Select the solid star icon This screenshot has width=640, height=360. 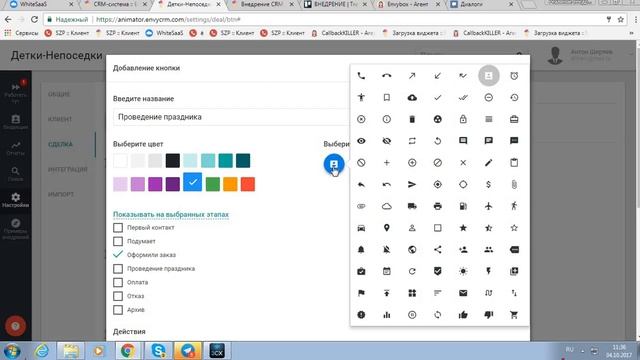463,228
